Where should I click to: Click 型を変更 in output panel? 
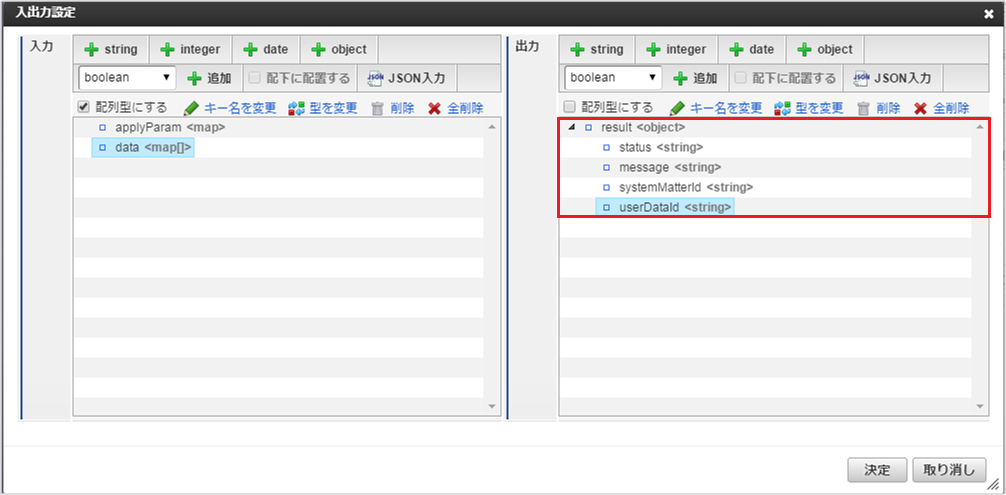pos(808,108)
